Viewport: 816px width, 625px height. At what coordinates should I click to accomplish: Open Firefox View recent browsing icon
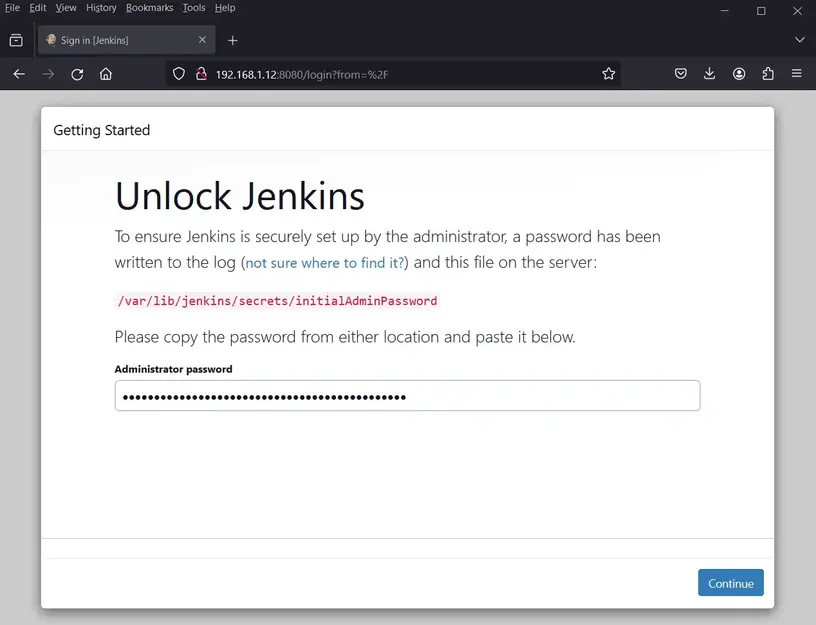point(16,40)
